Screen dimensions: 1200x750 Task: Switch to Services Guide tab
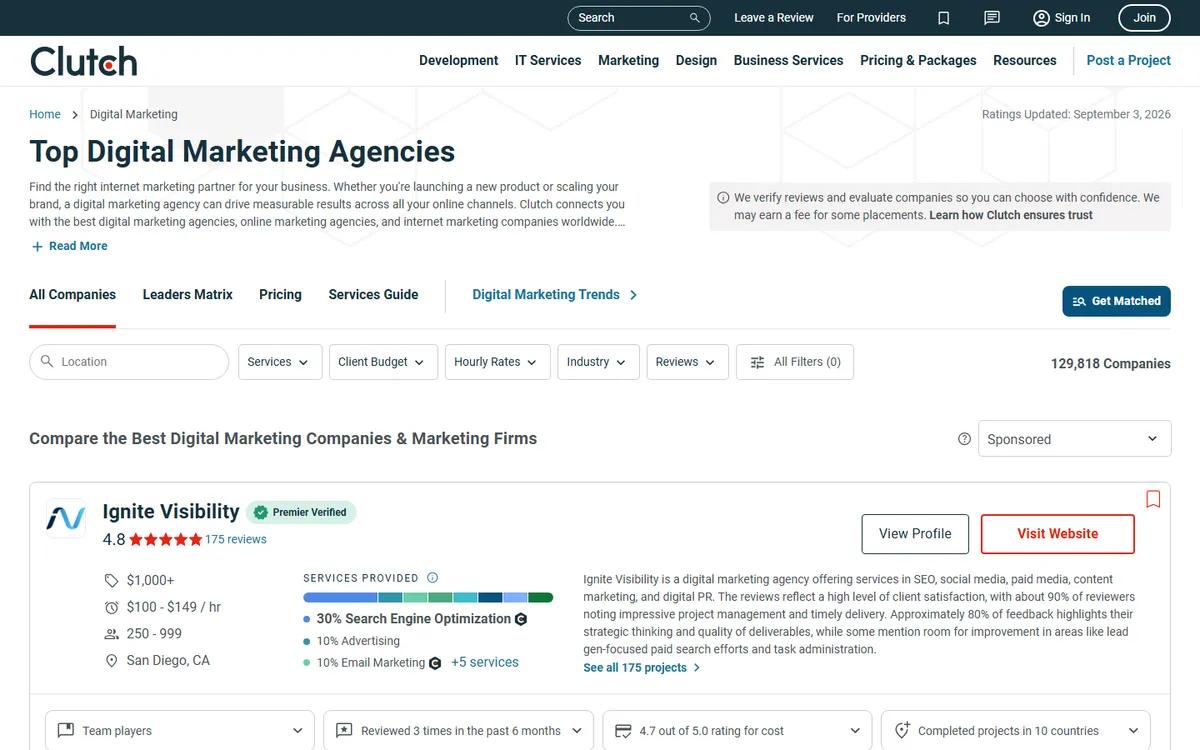click(373, 295)
